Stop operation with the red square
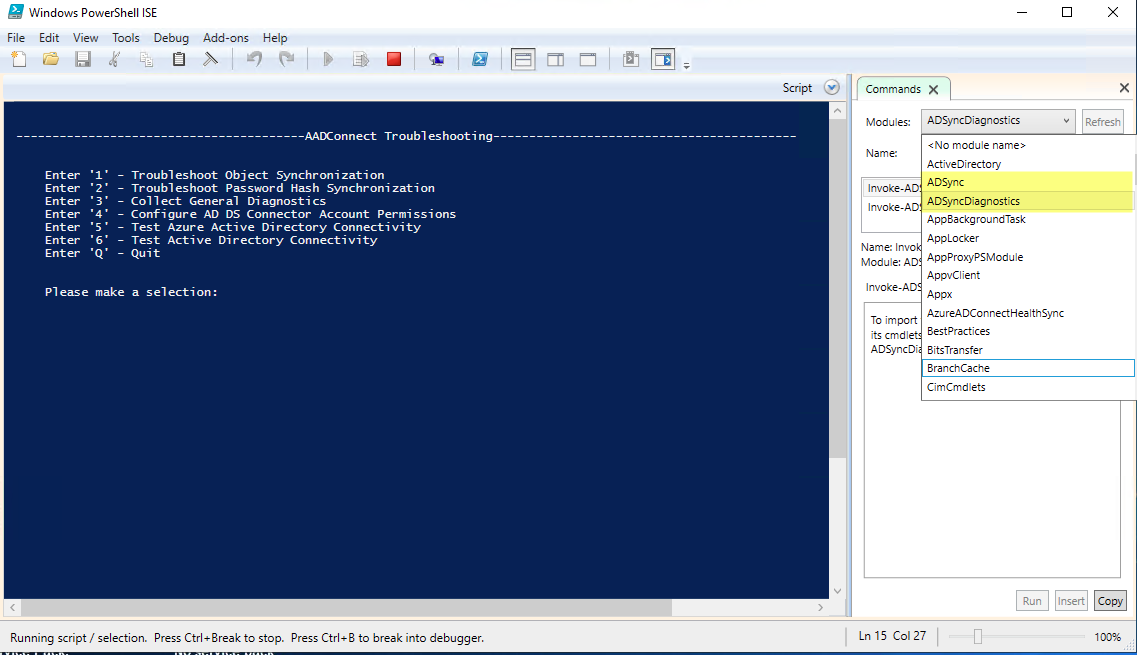The width and height of the screenshot is (1137, 655). pyautogui.click(x=394, y=59)
